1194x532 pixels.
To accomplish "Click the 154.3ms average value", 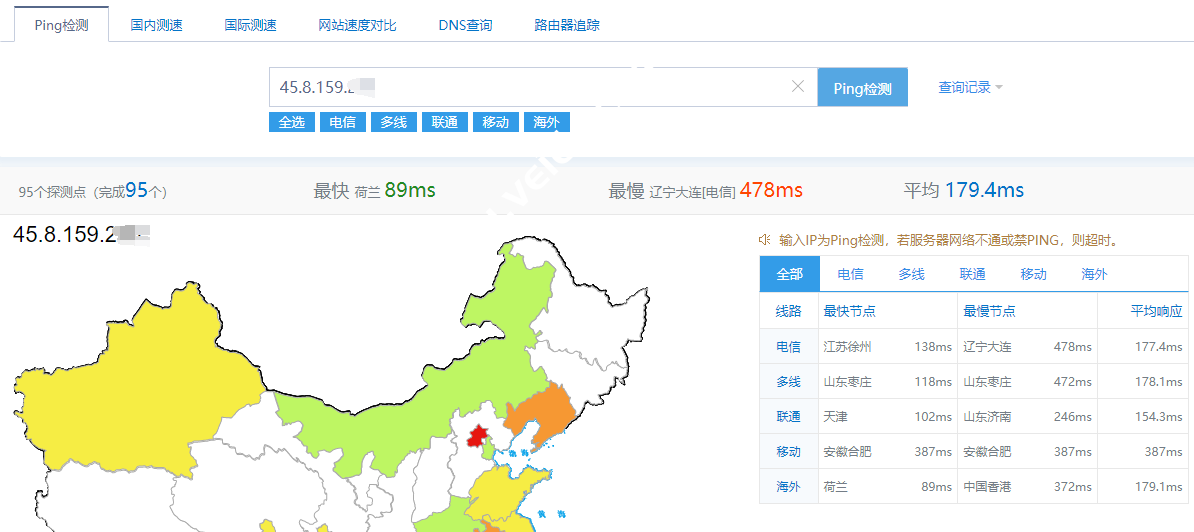I will (1158, 417).
